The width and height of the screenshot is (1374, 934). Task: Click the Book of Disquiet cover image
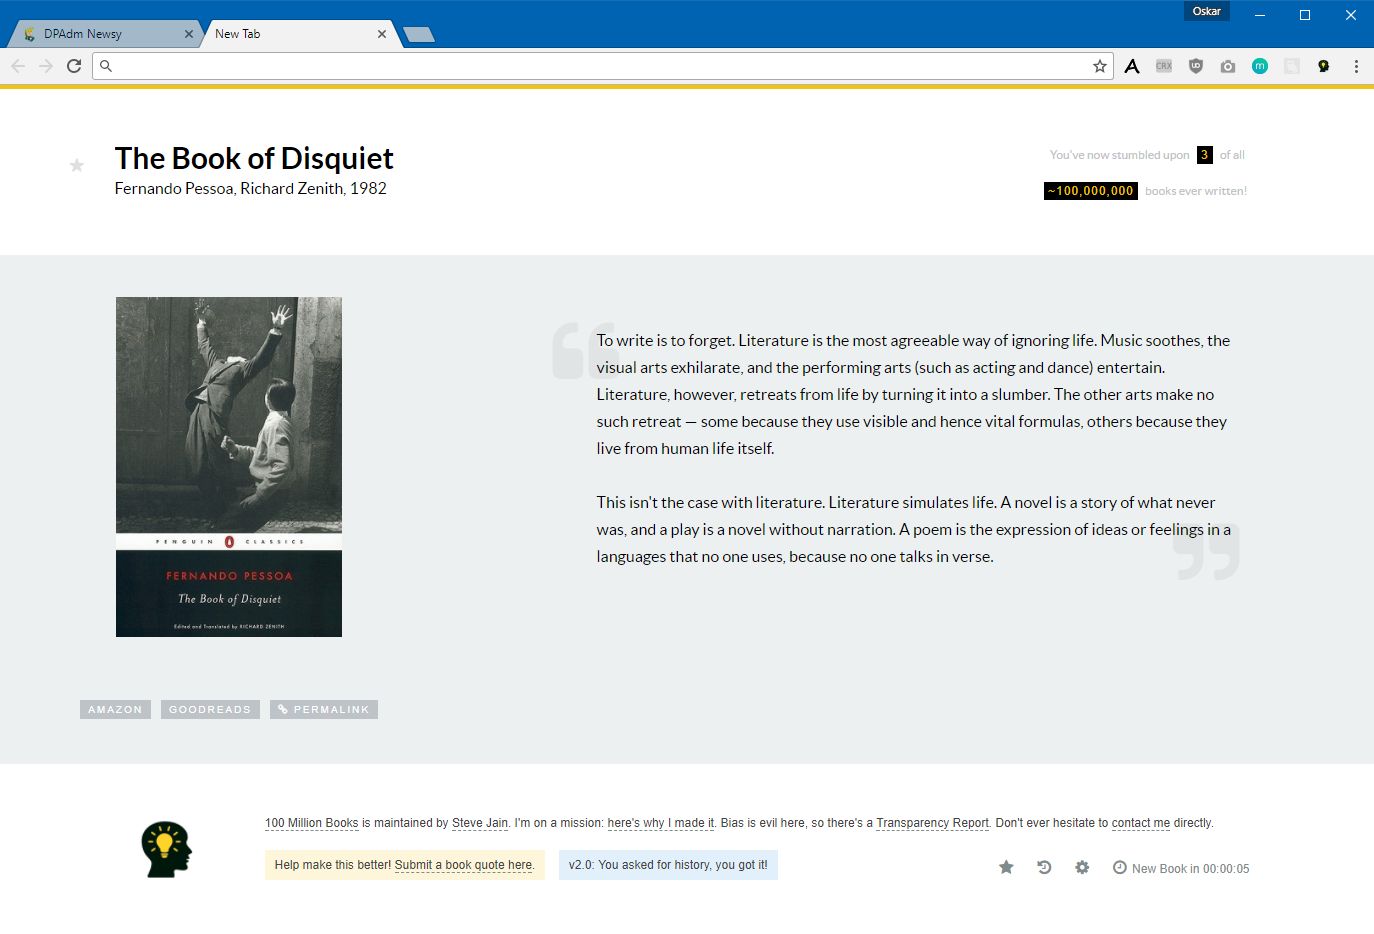click(229, 467)
